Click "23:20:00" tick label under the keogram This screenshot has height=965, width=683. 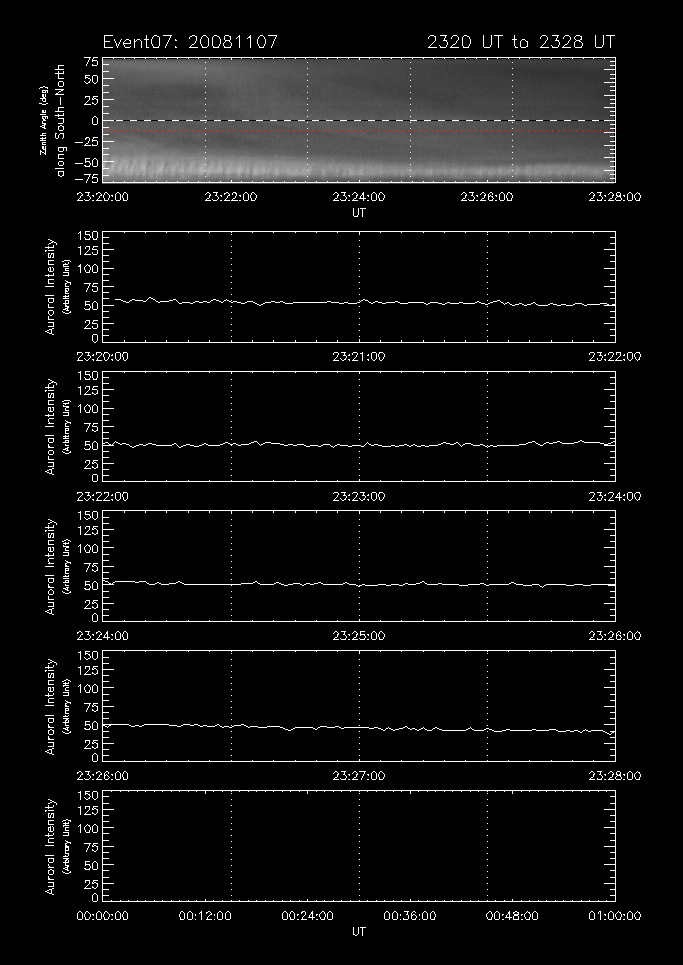pos(102,197)
